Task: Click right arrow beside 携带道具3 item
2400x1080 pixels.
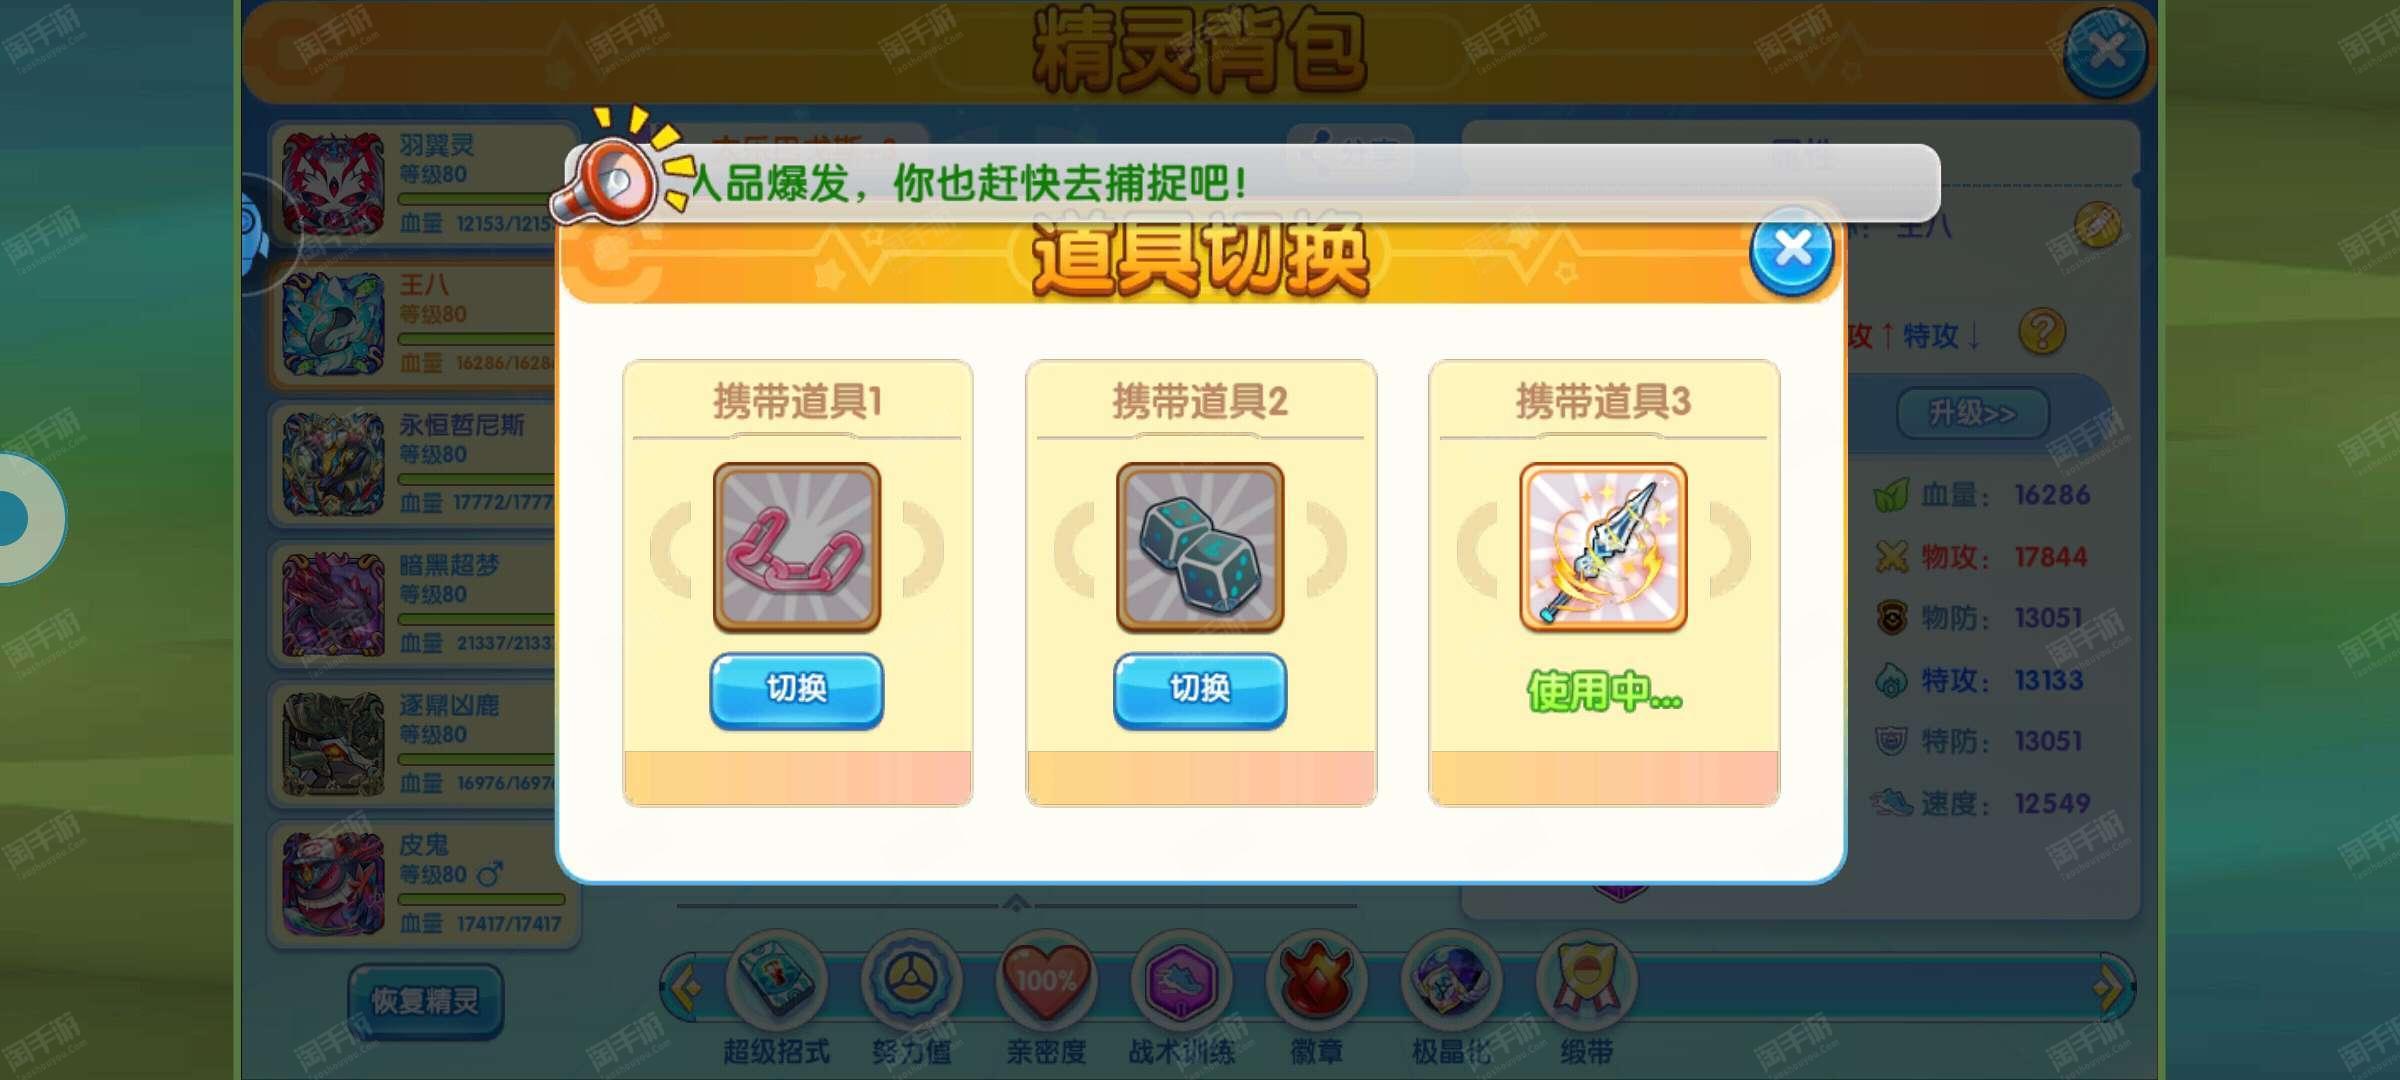Action: [1730, 549]
